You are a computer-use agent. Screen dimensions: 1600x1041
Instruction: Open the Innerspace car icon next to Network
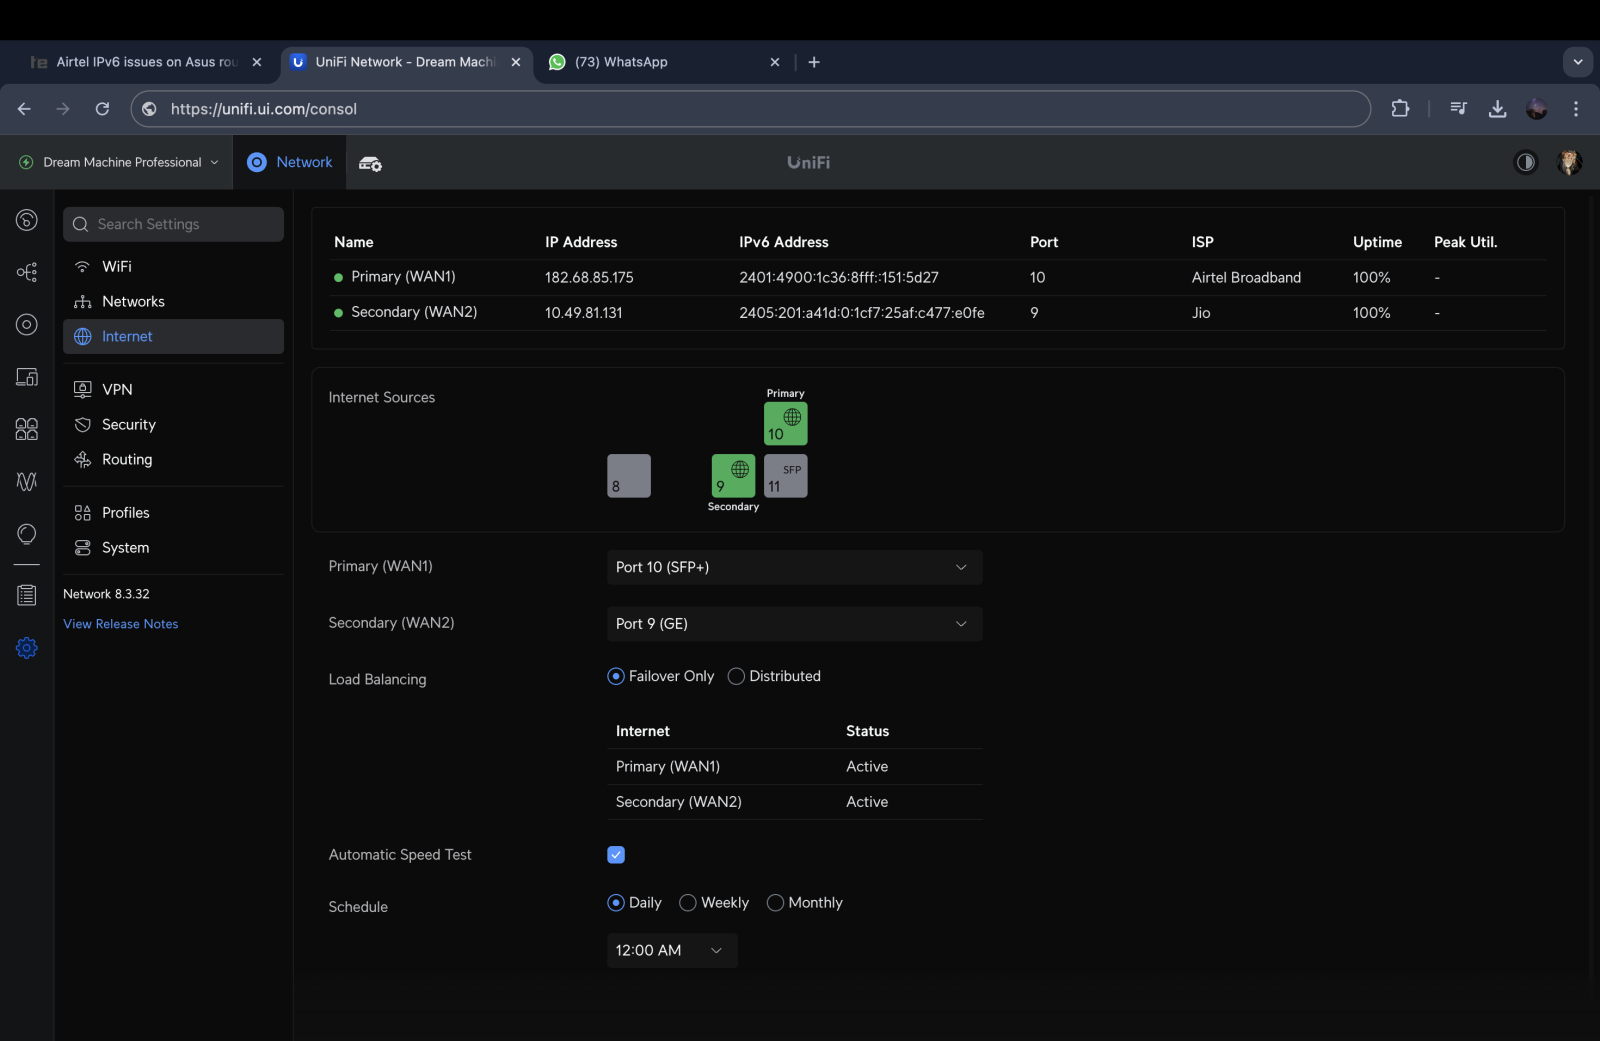370,163
